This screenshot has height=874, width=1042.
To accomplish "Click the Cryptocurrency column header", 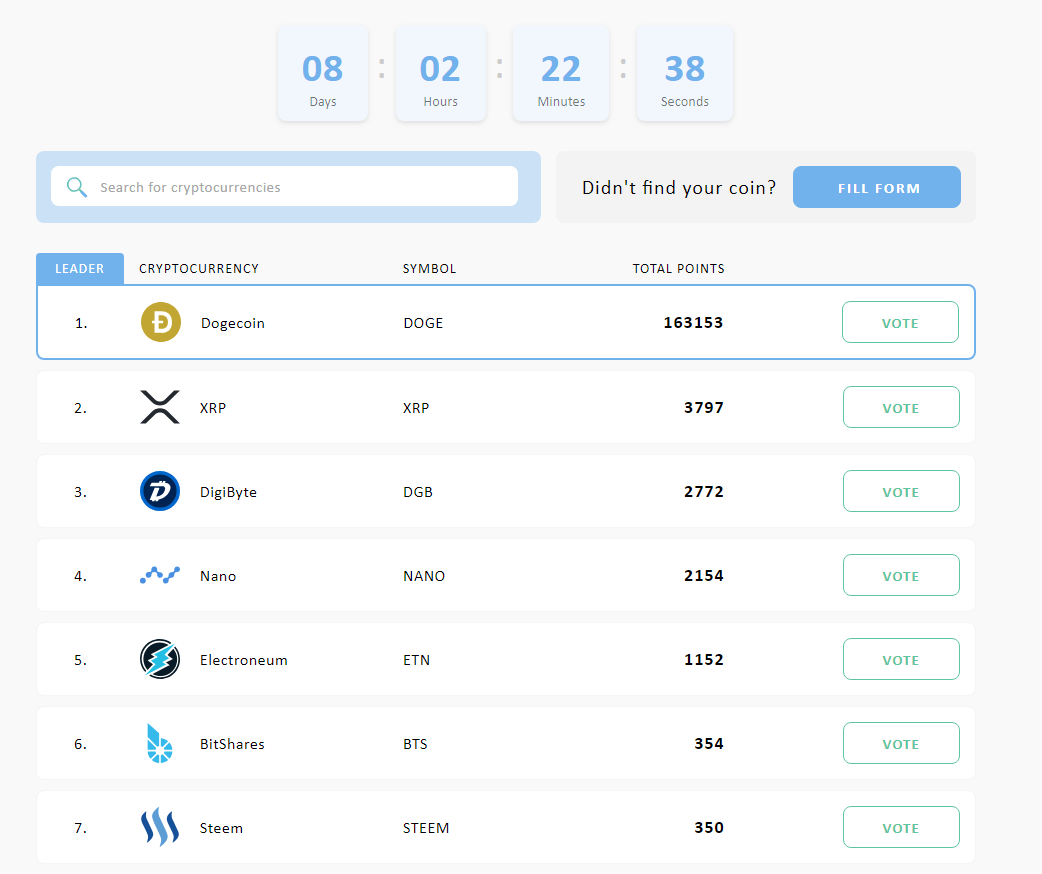I will pyautogui.click(x=199, y=269).
